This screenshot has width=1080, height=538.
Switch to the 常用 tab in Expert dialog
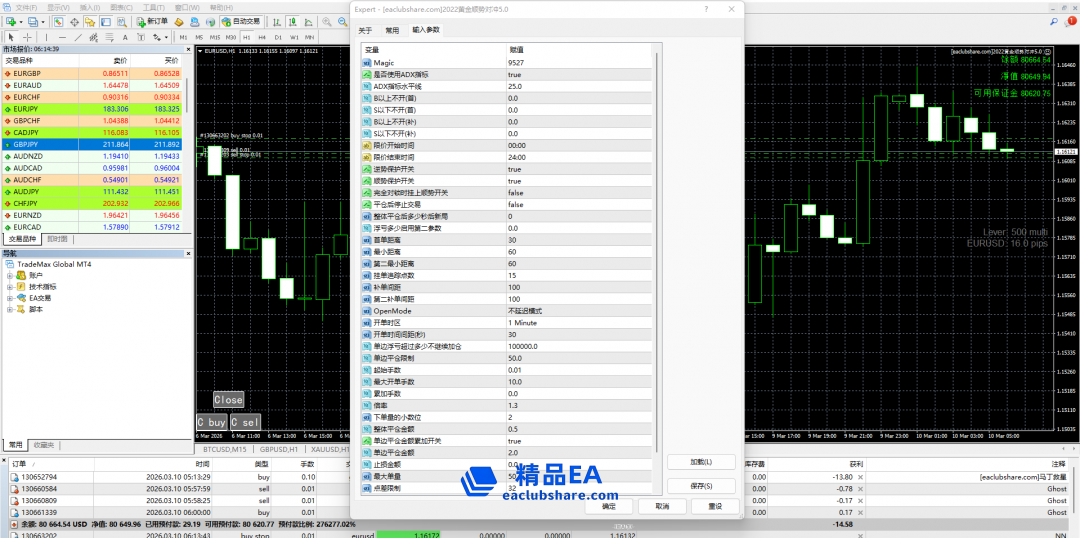[x=392, y=30]
